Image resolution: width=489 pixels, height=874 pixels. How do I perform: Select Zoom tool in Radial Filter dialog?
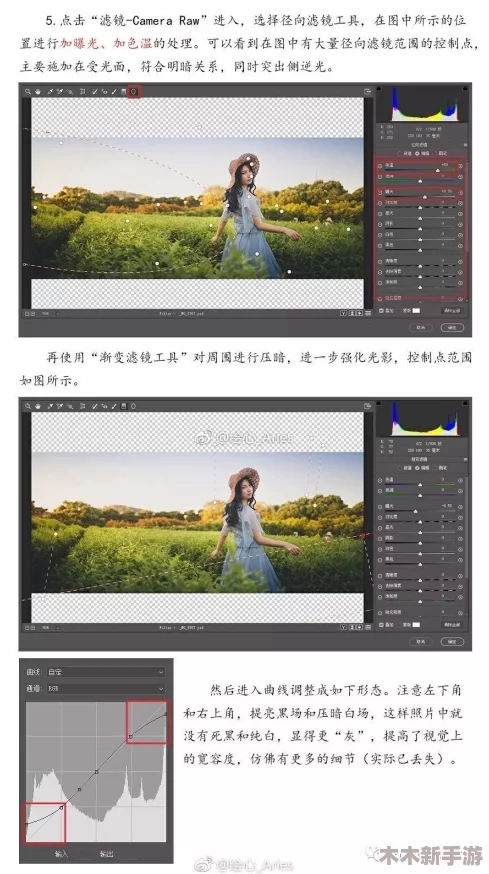coord(28,91)
